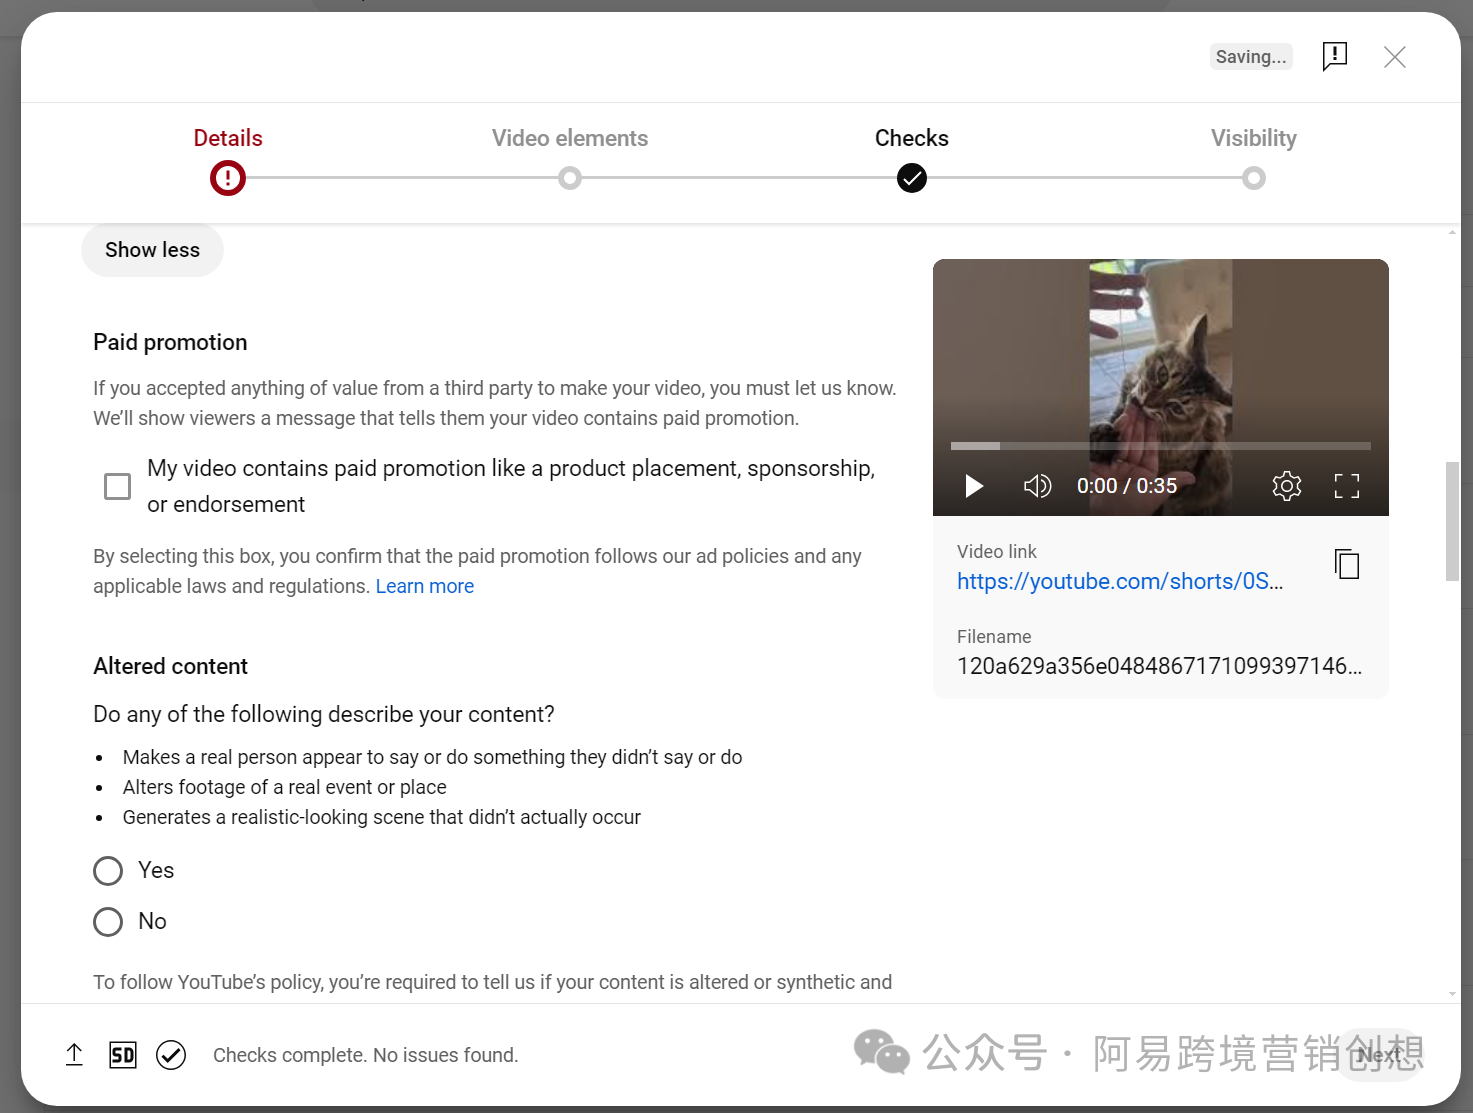This screenshot has width=1473, height=1113.
Task: Enter fullscreen on video preview
Action: pyautogui.click(x=1346, y=486)
